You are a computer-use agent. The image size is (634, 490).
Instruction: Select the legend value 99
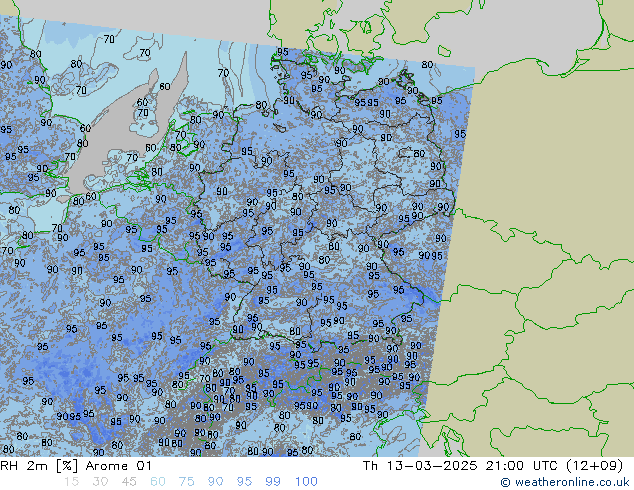click(273, 482)
